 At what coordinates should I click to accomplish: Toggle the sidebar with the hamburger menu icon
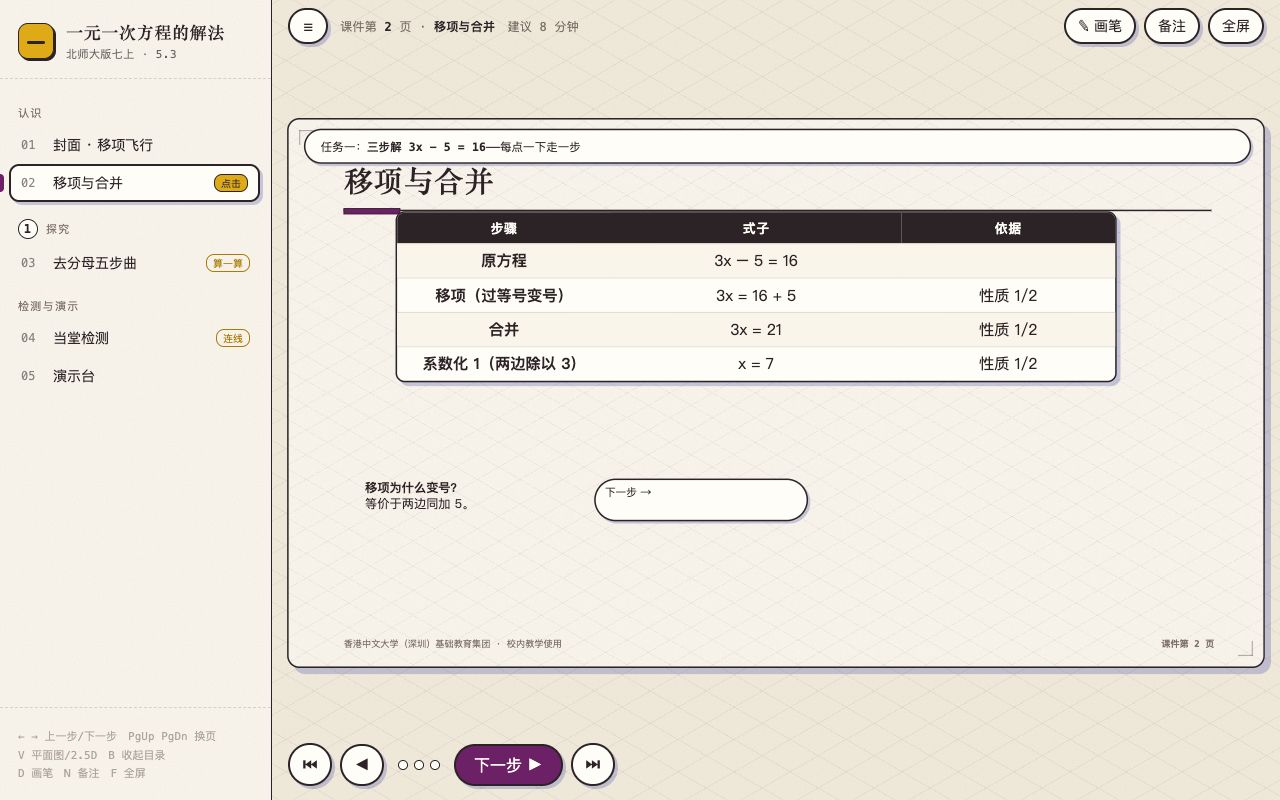[x=308, y=26]
